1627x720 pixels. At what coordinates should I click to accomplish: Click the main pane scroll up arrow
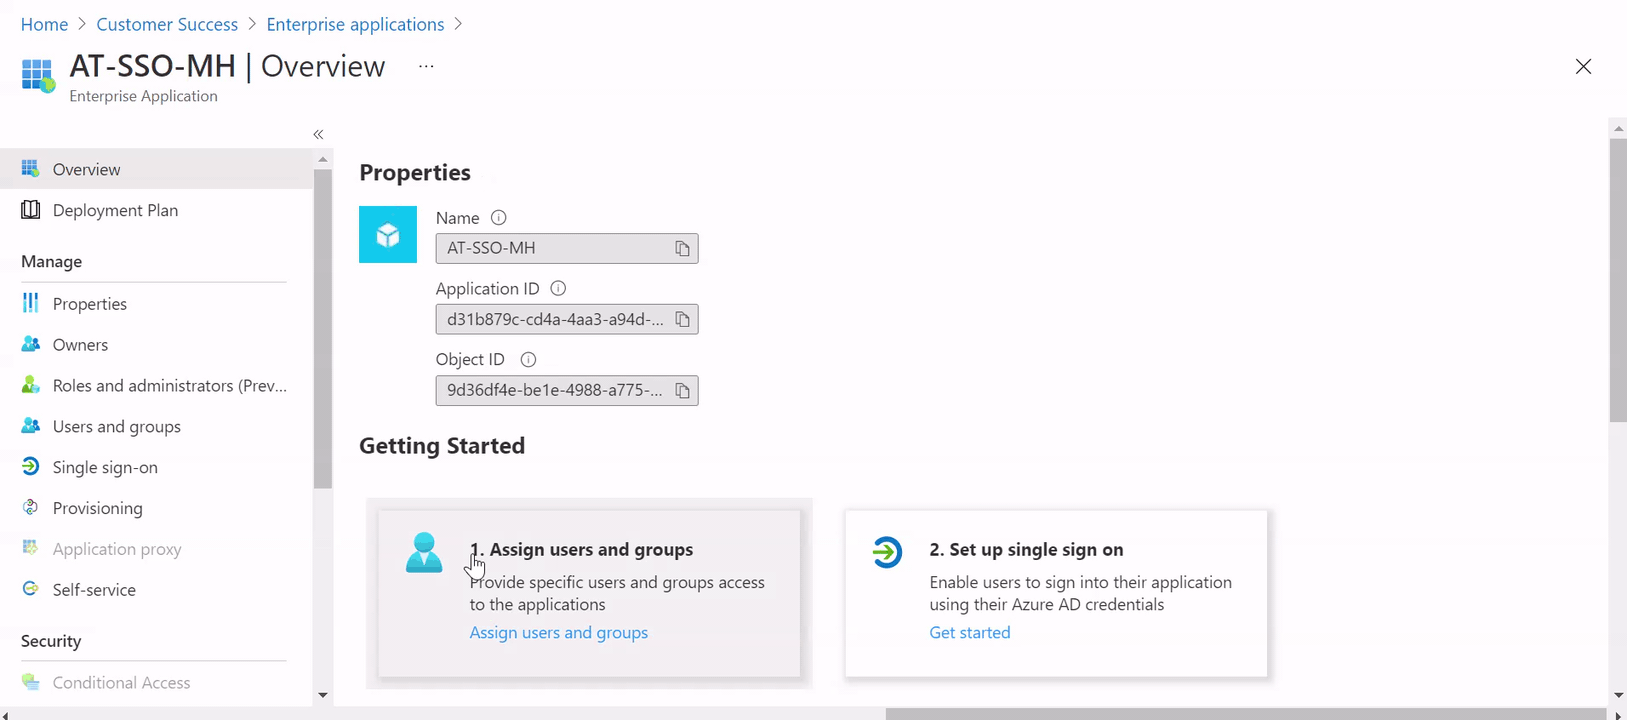click(x=1618, y=129)
